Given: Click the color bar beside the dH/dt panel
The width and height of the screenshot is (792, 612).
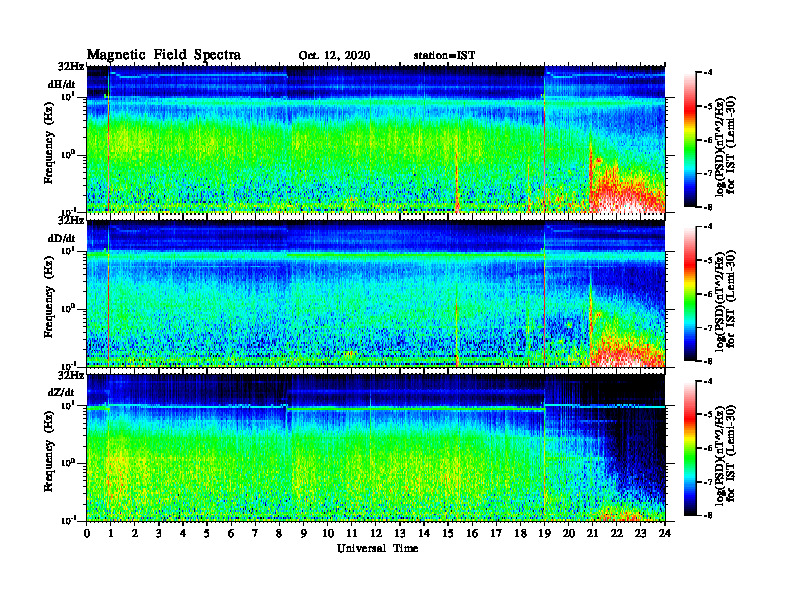Looking at the screenshot, I should [x=690, y=139].
